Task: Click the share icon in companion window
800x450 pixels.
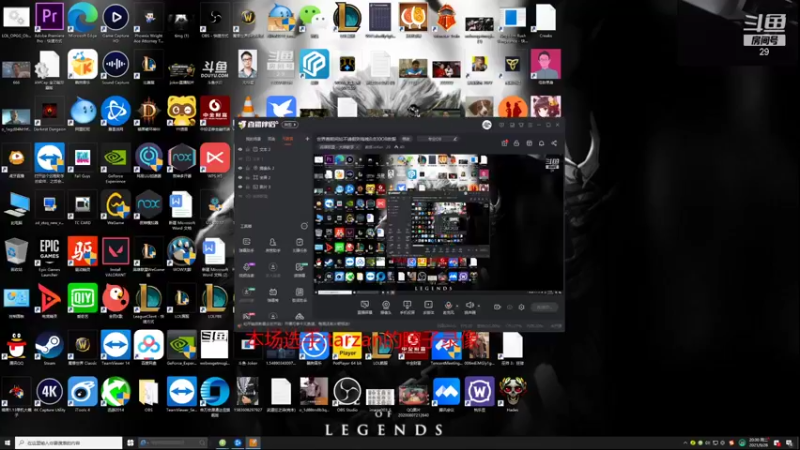Action: pos(554,143)
